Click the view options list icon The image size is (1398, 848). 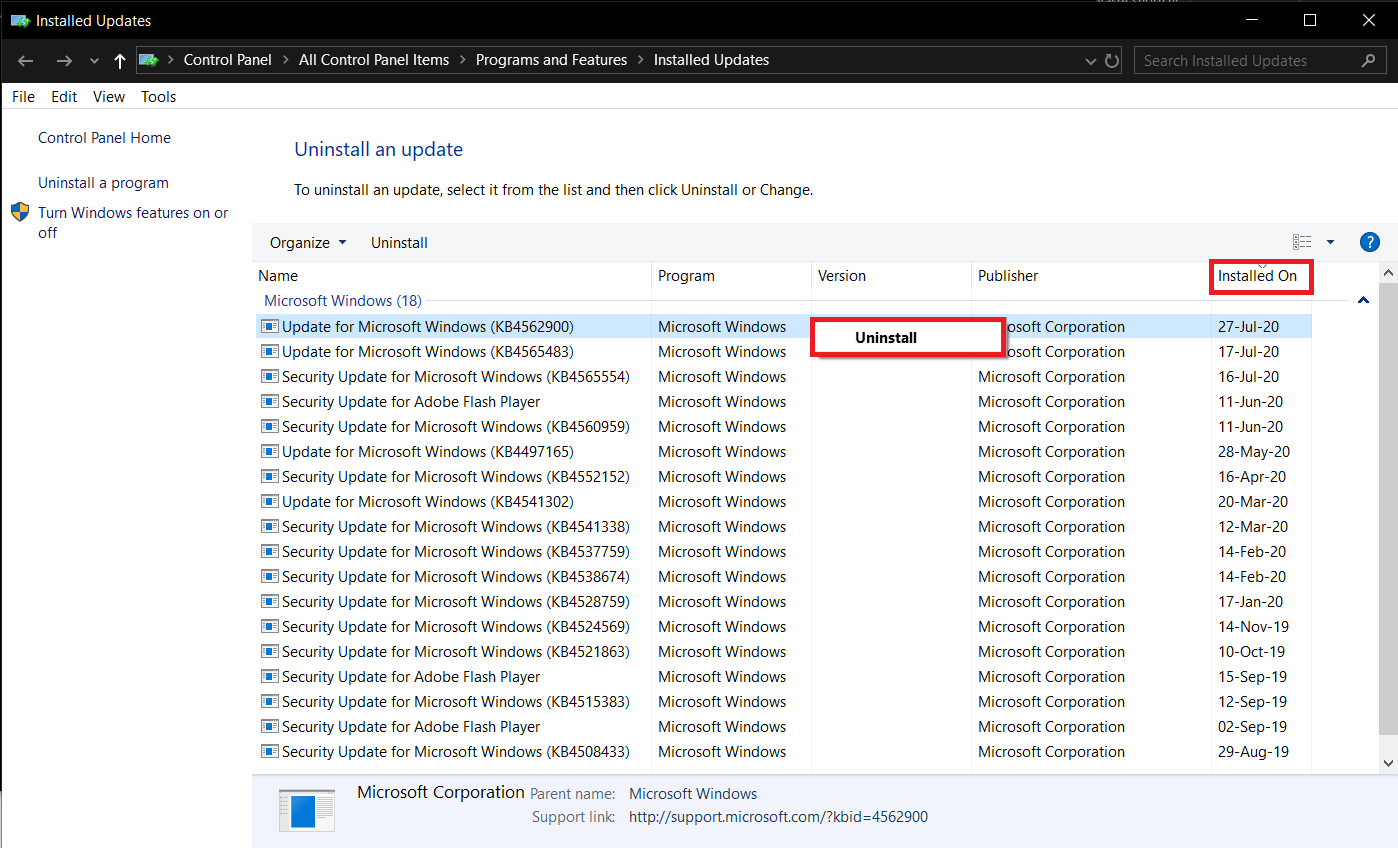point(1302,242)
